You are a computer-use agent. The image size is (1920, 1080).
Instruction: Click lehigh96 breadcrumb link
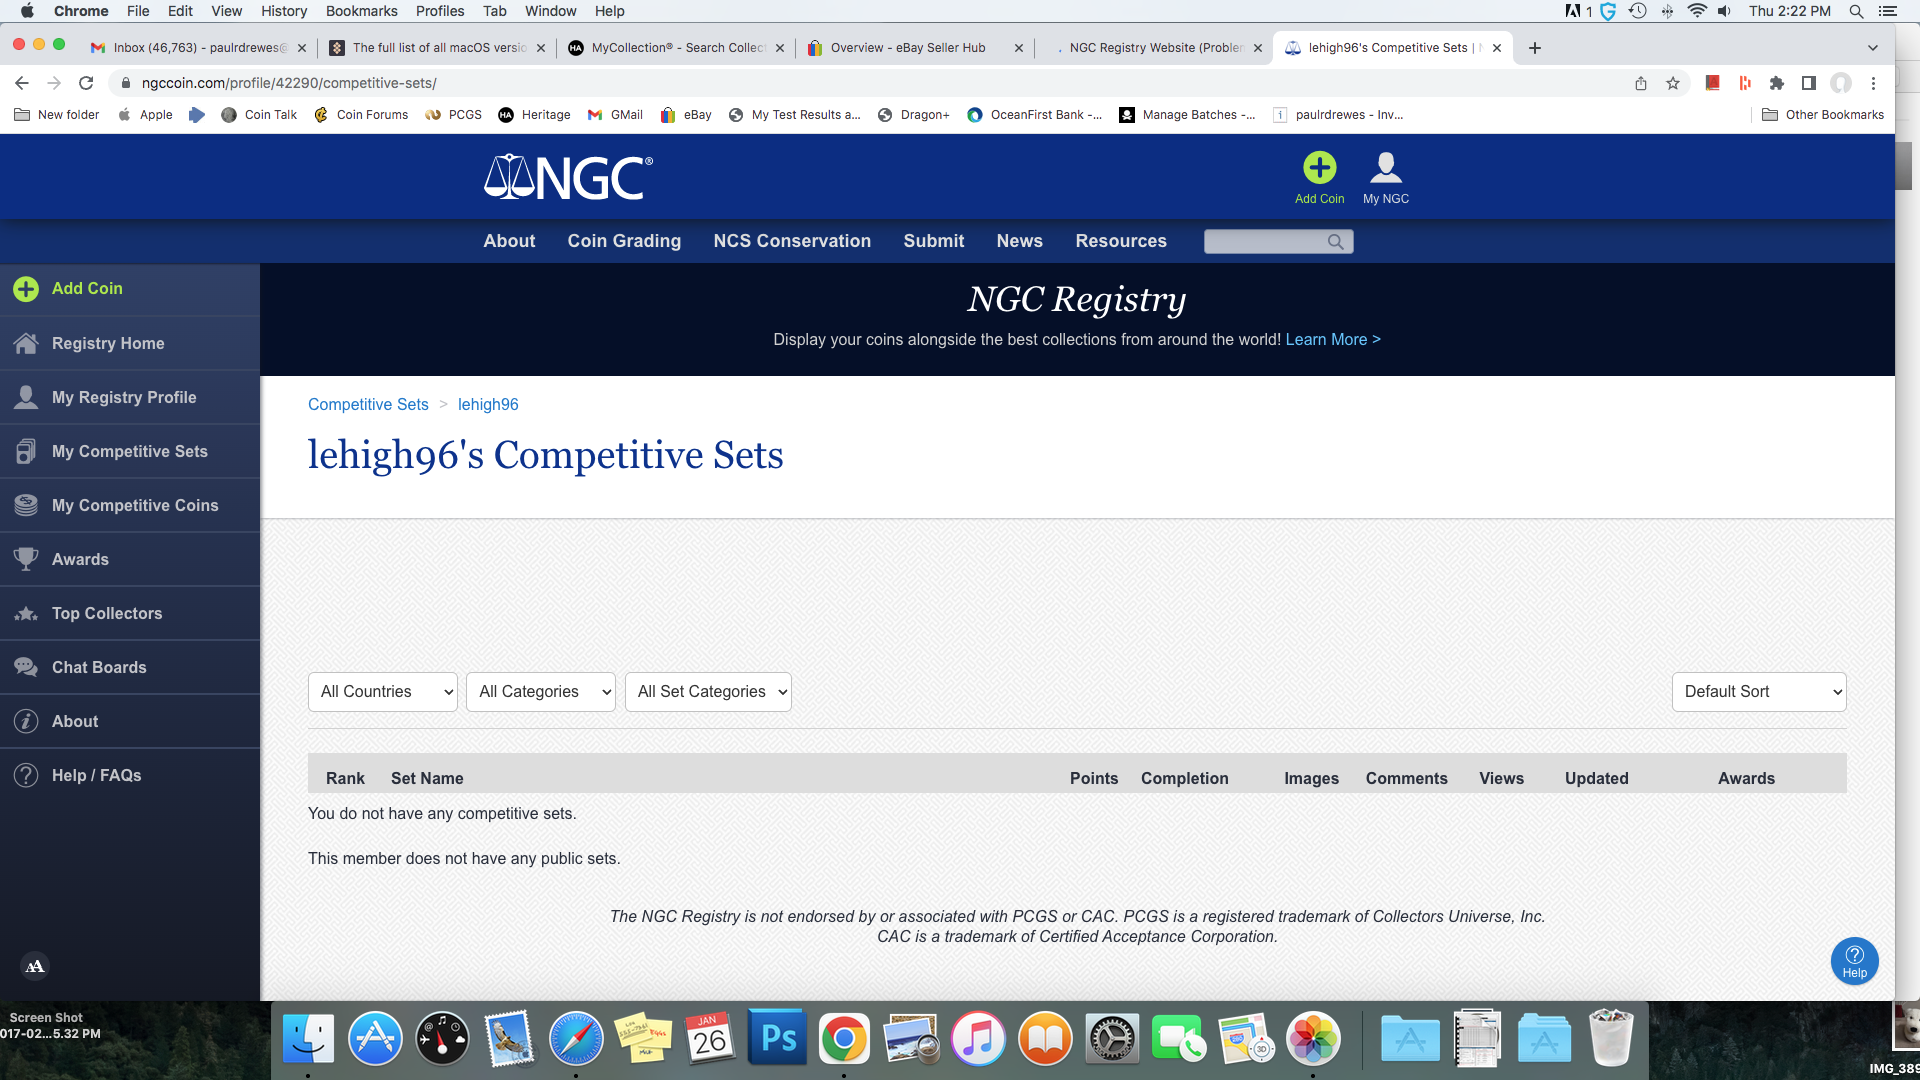pos(488,404)
